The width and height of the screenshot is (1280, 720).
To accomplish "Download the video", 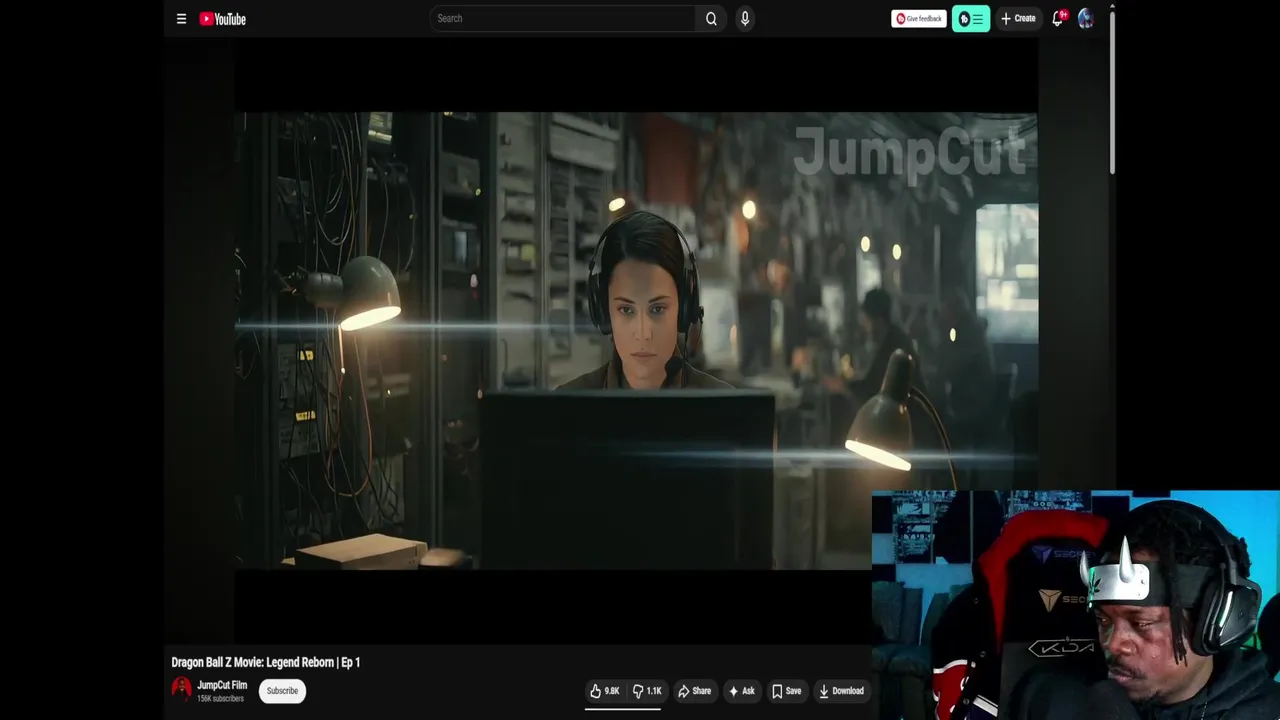I will [841, 691].
